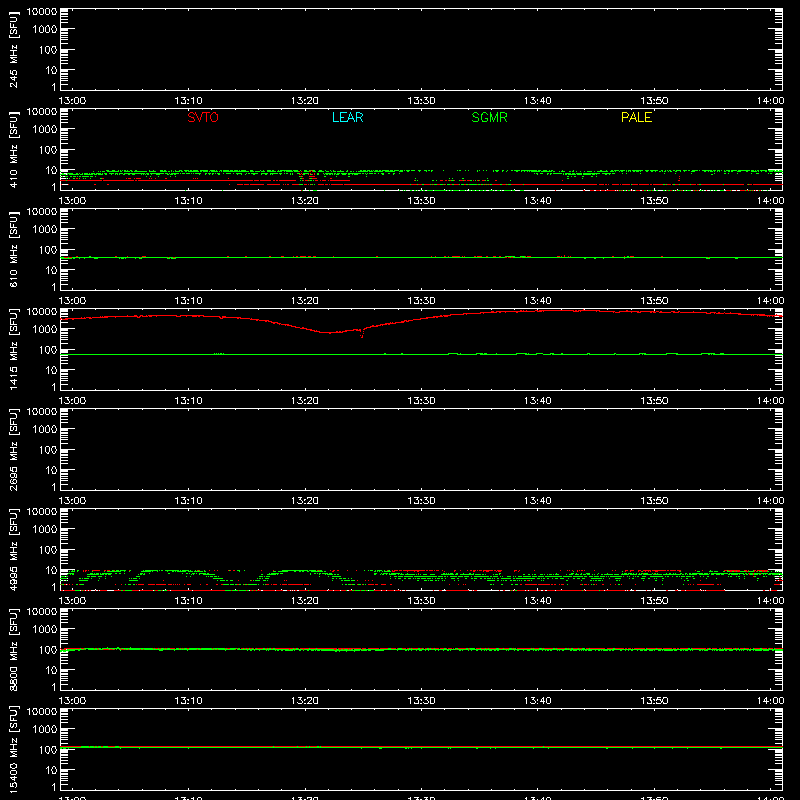
Task: Click 14:00 tick under the 245 MHz panel
Action: (x=770, y=101)
